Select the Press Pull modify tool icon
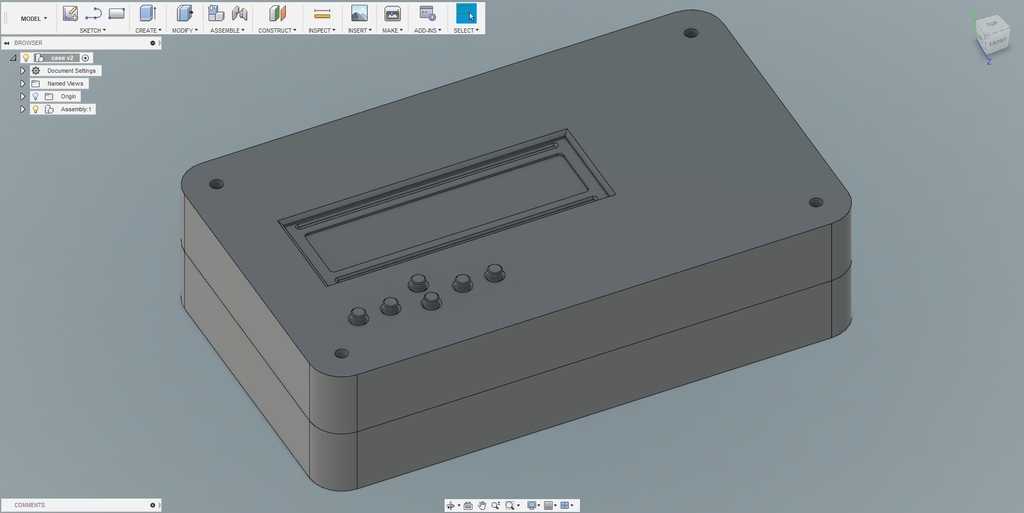The image size is (1024, 513). 184,13
